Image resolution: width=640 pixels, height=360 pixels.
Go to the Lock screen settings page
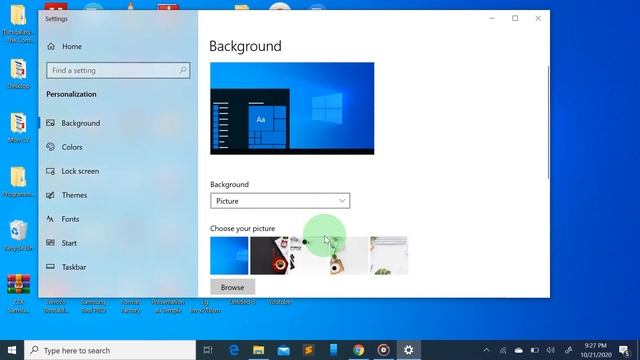80,171
